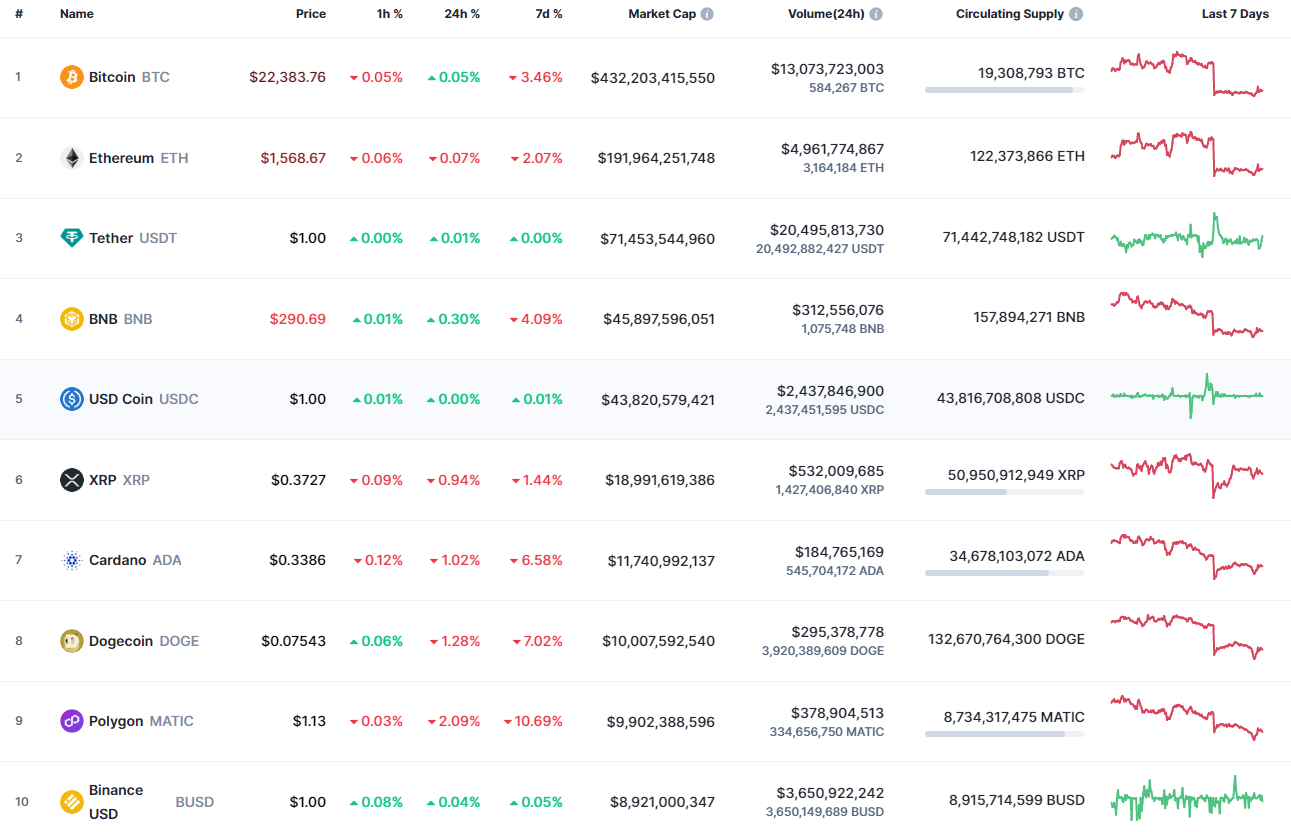This screenshot has height=832, width=1291.
Task: Select the XRP logo icon
Action: pos(69,480)
